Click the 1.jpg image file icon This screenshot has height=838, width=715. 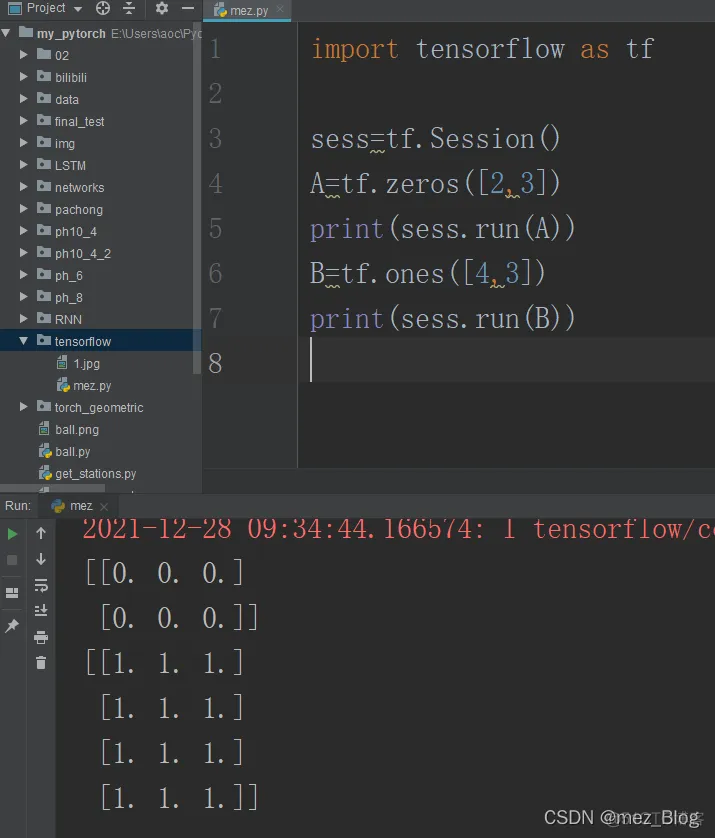(x=63, y=363)
